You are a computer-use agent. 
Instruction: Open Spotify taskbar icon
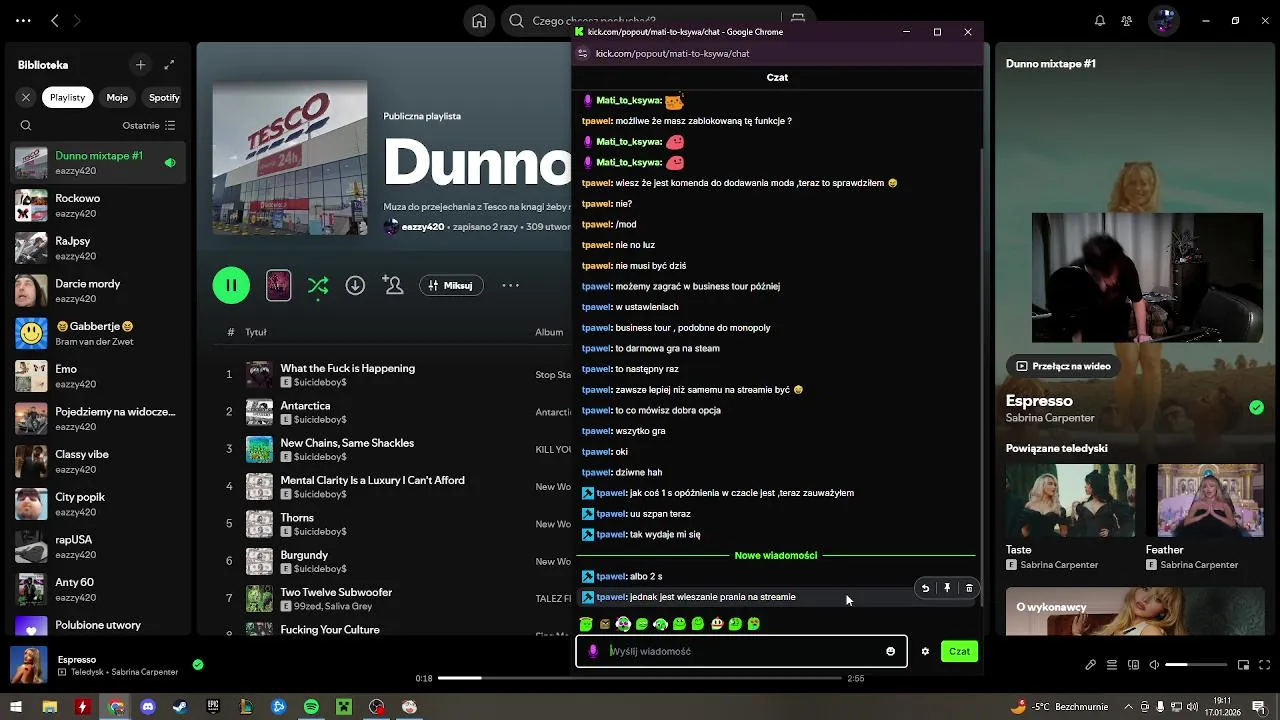(x=311, y=707)
